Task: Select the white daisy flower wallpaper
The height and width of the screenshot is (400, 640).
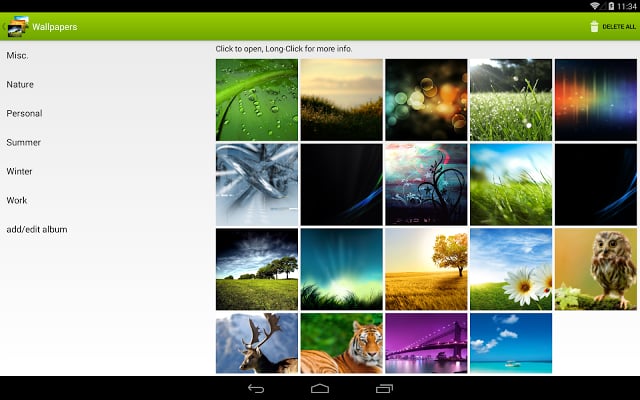Action: pyautogui.click(x=511, y=269)
